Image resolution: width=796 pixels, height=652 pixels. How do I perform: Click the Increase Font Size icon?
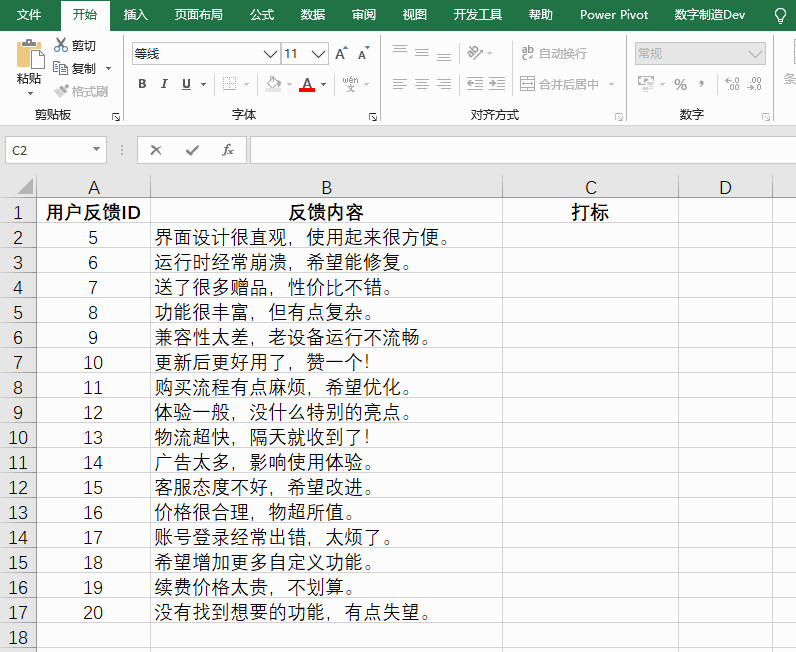(x=342, y=54)
